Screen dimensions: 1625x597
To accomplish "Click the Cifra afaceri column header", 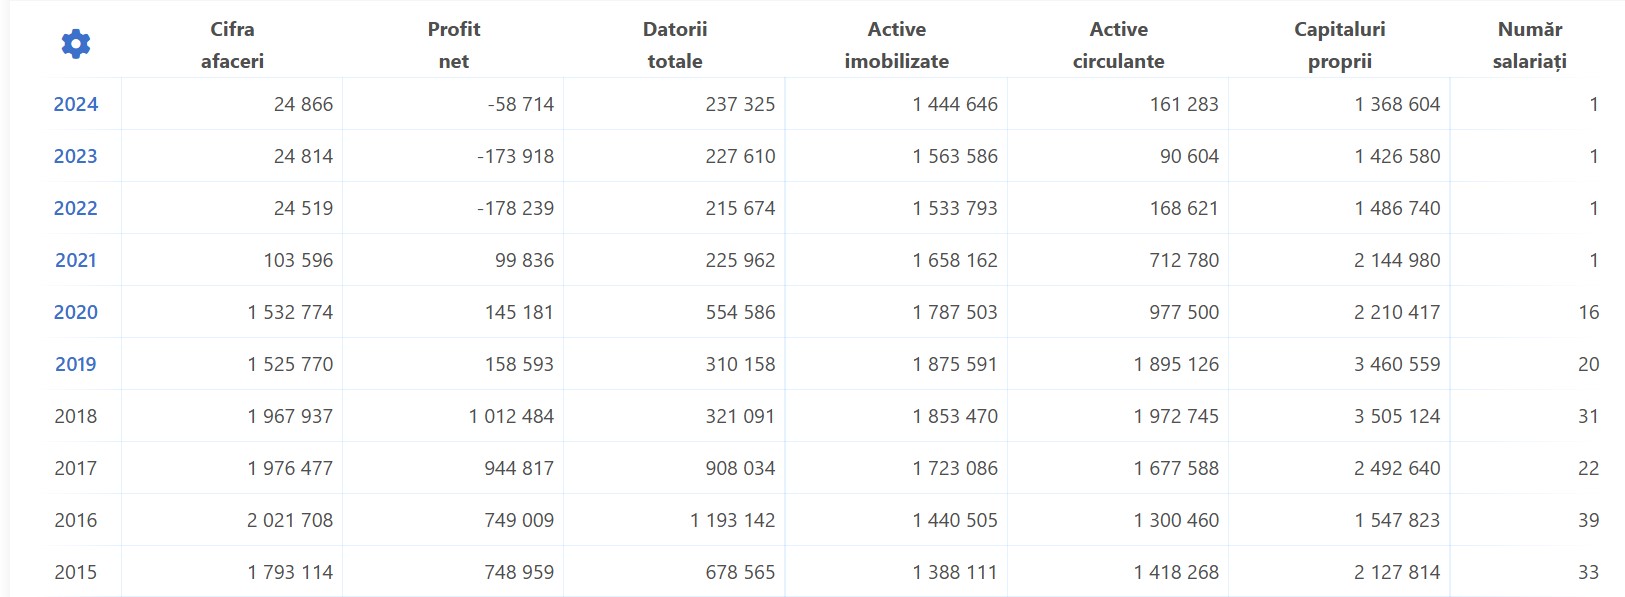I will pyautogui.click(x=232, y=45).
